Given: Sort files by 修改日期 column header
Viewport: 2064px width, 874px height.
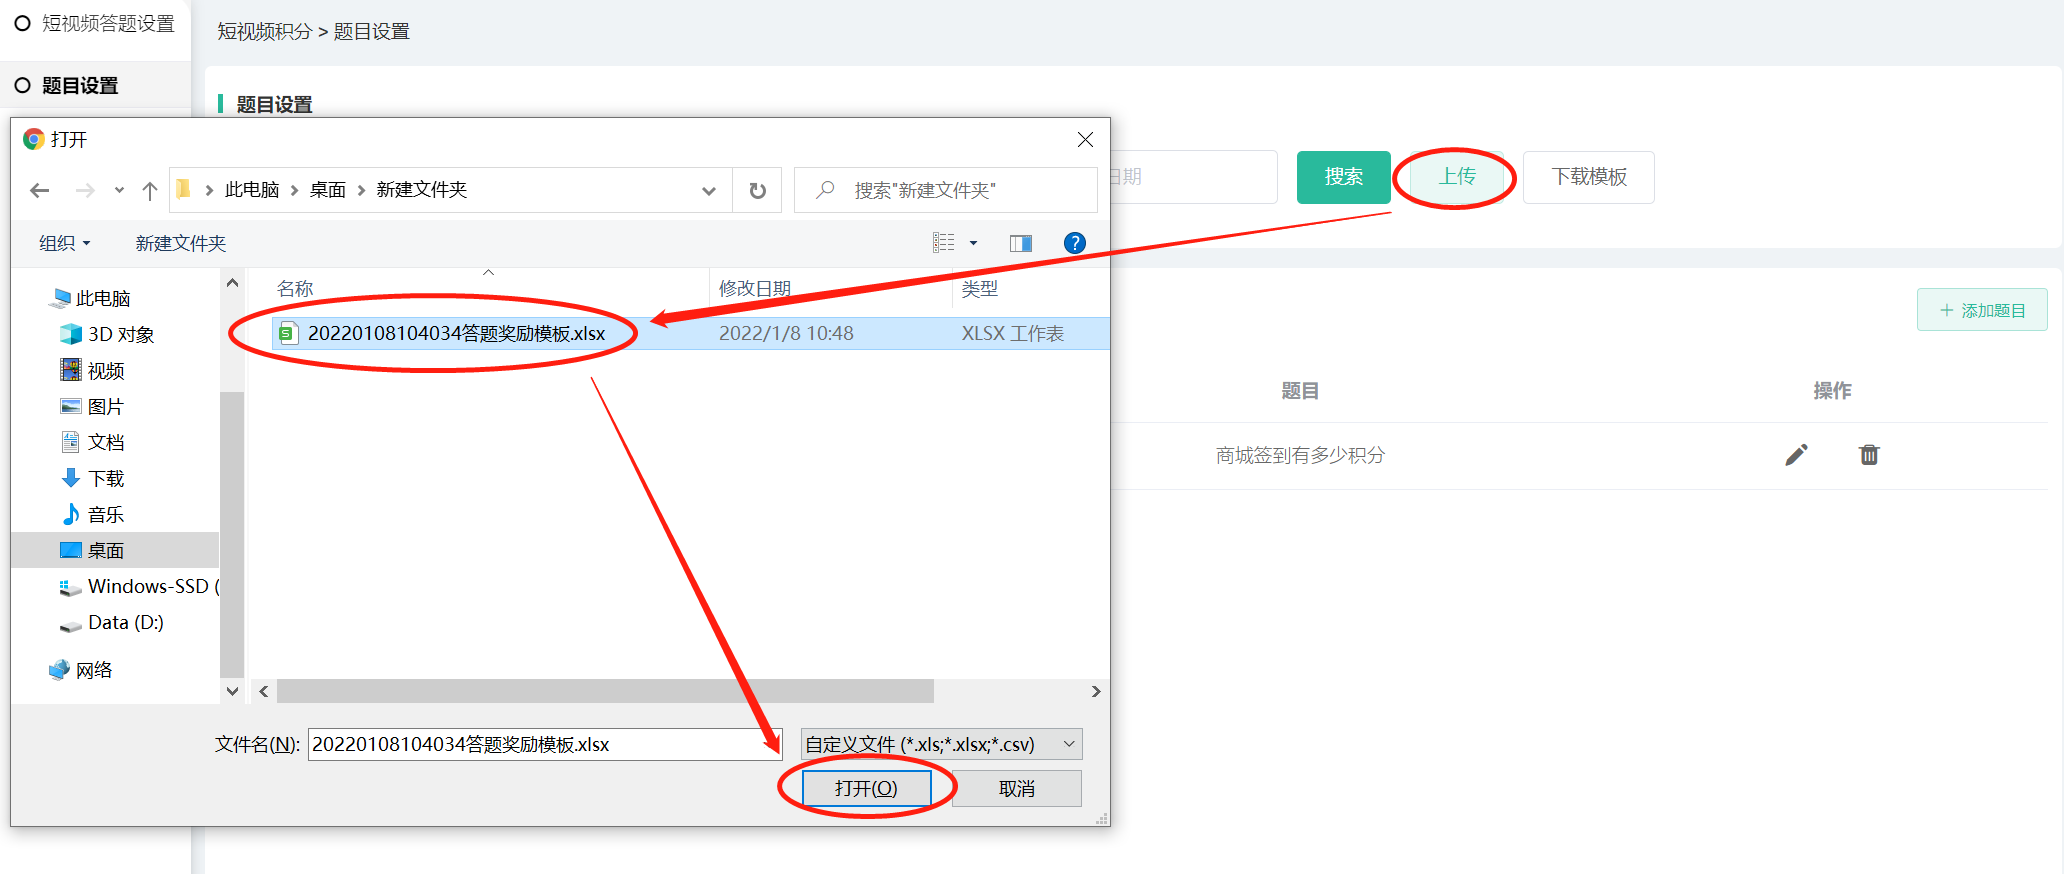Looking at the screenshot, I should coord(755,289).
